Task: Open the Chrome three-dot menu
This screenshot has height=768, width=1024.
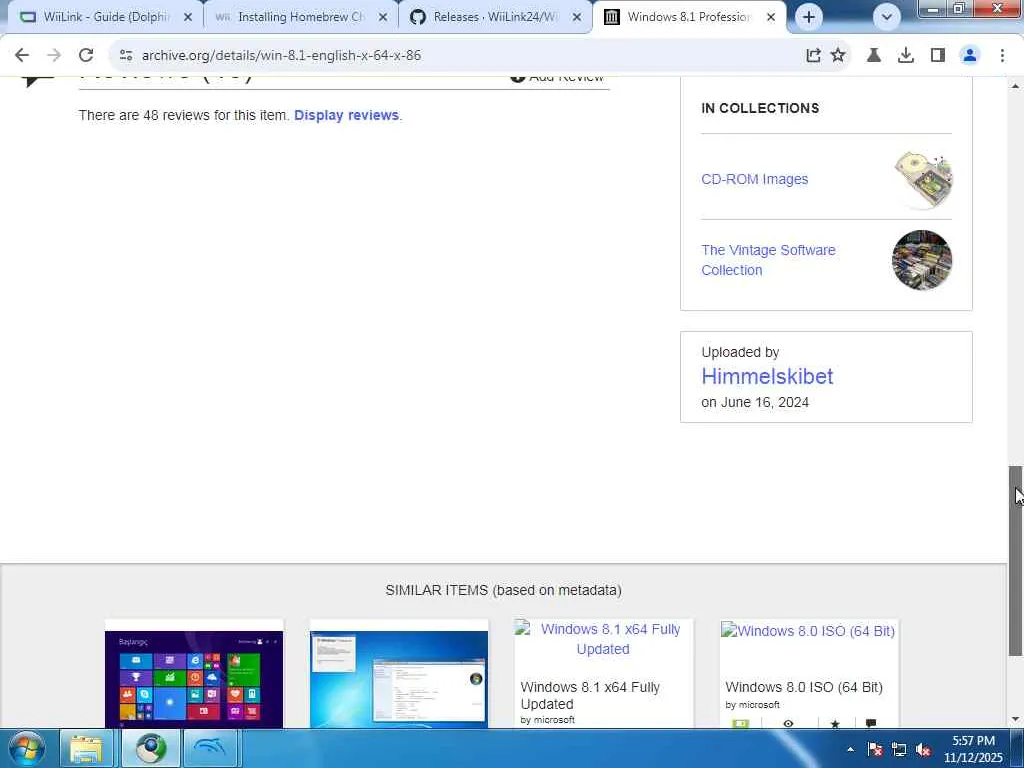Action: tap(1002, 56)
